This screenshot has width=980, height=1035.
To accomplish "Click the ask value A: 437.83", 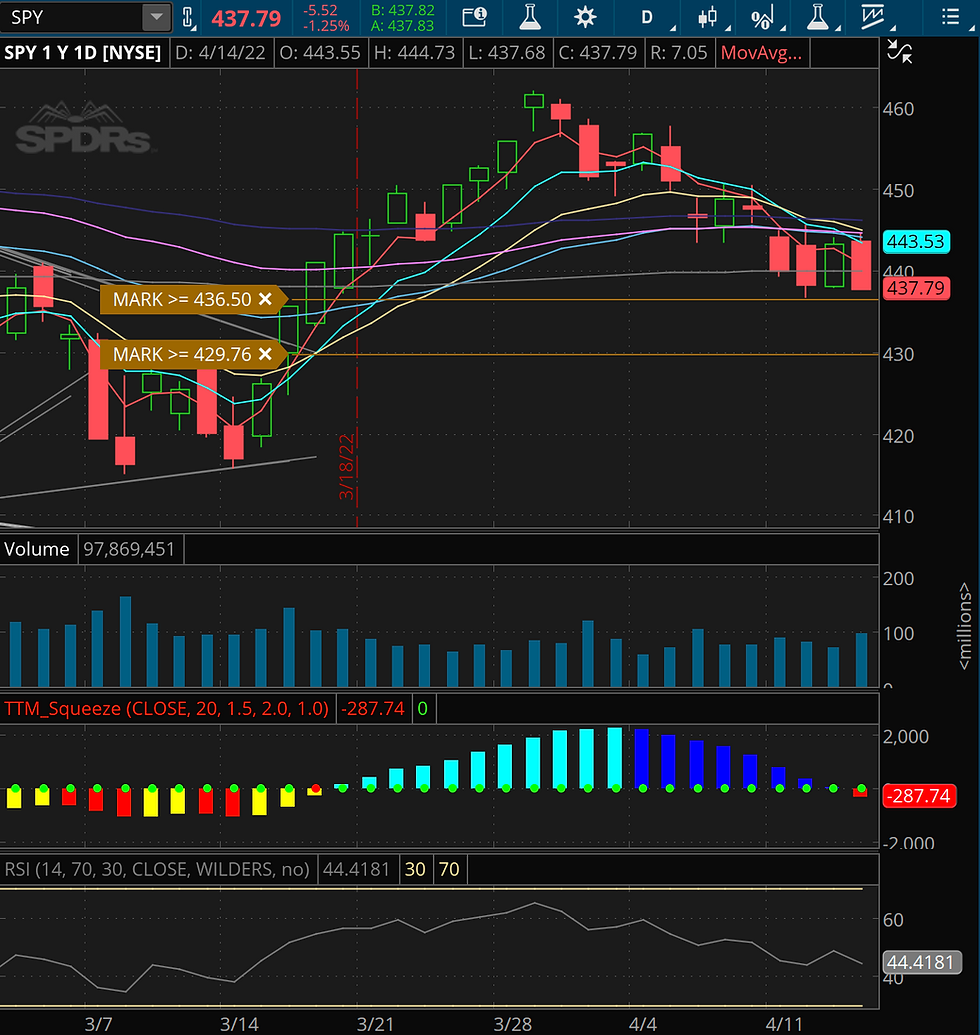I will (403, 26).
